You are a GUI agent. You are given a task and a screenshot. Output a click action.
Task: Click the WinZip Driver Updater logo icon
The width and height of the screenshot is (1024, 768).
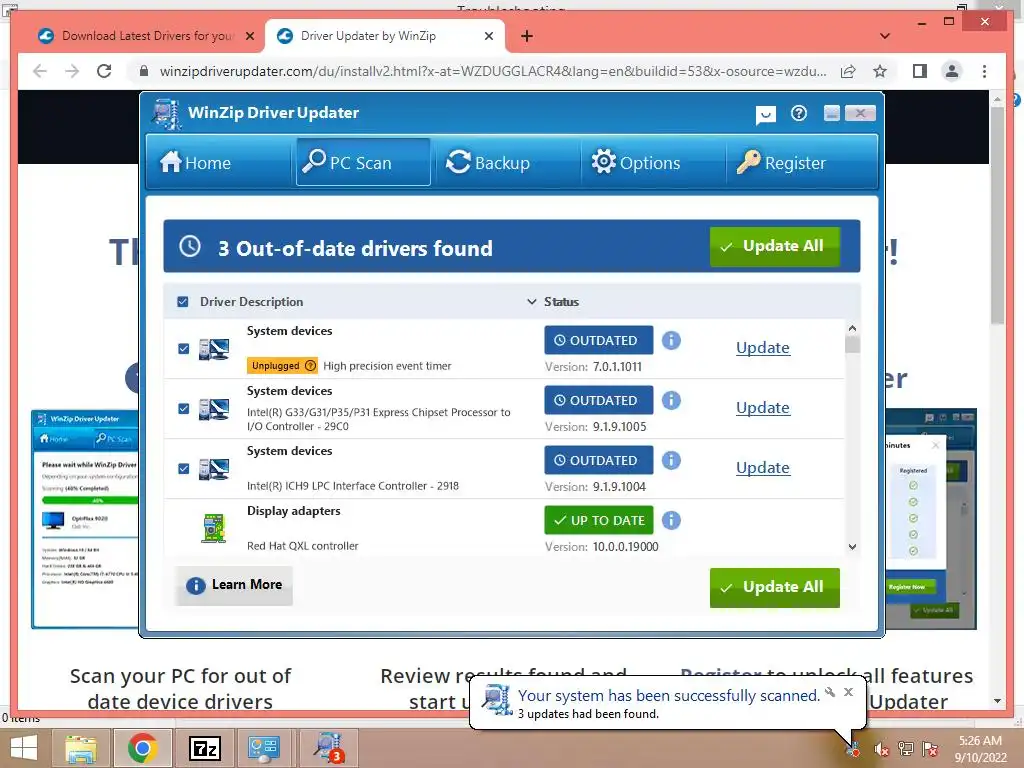(167, 114)
